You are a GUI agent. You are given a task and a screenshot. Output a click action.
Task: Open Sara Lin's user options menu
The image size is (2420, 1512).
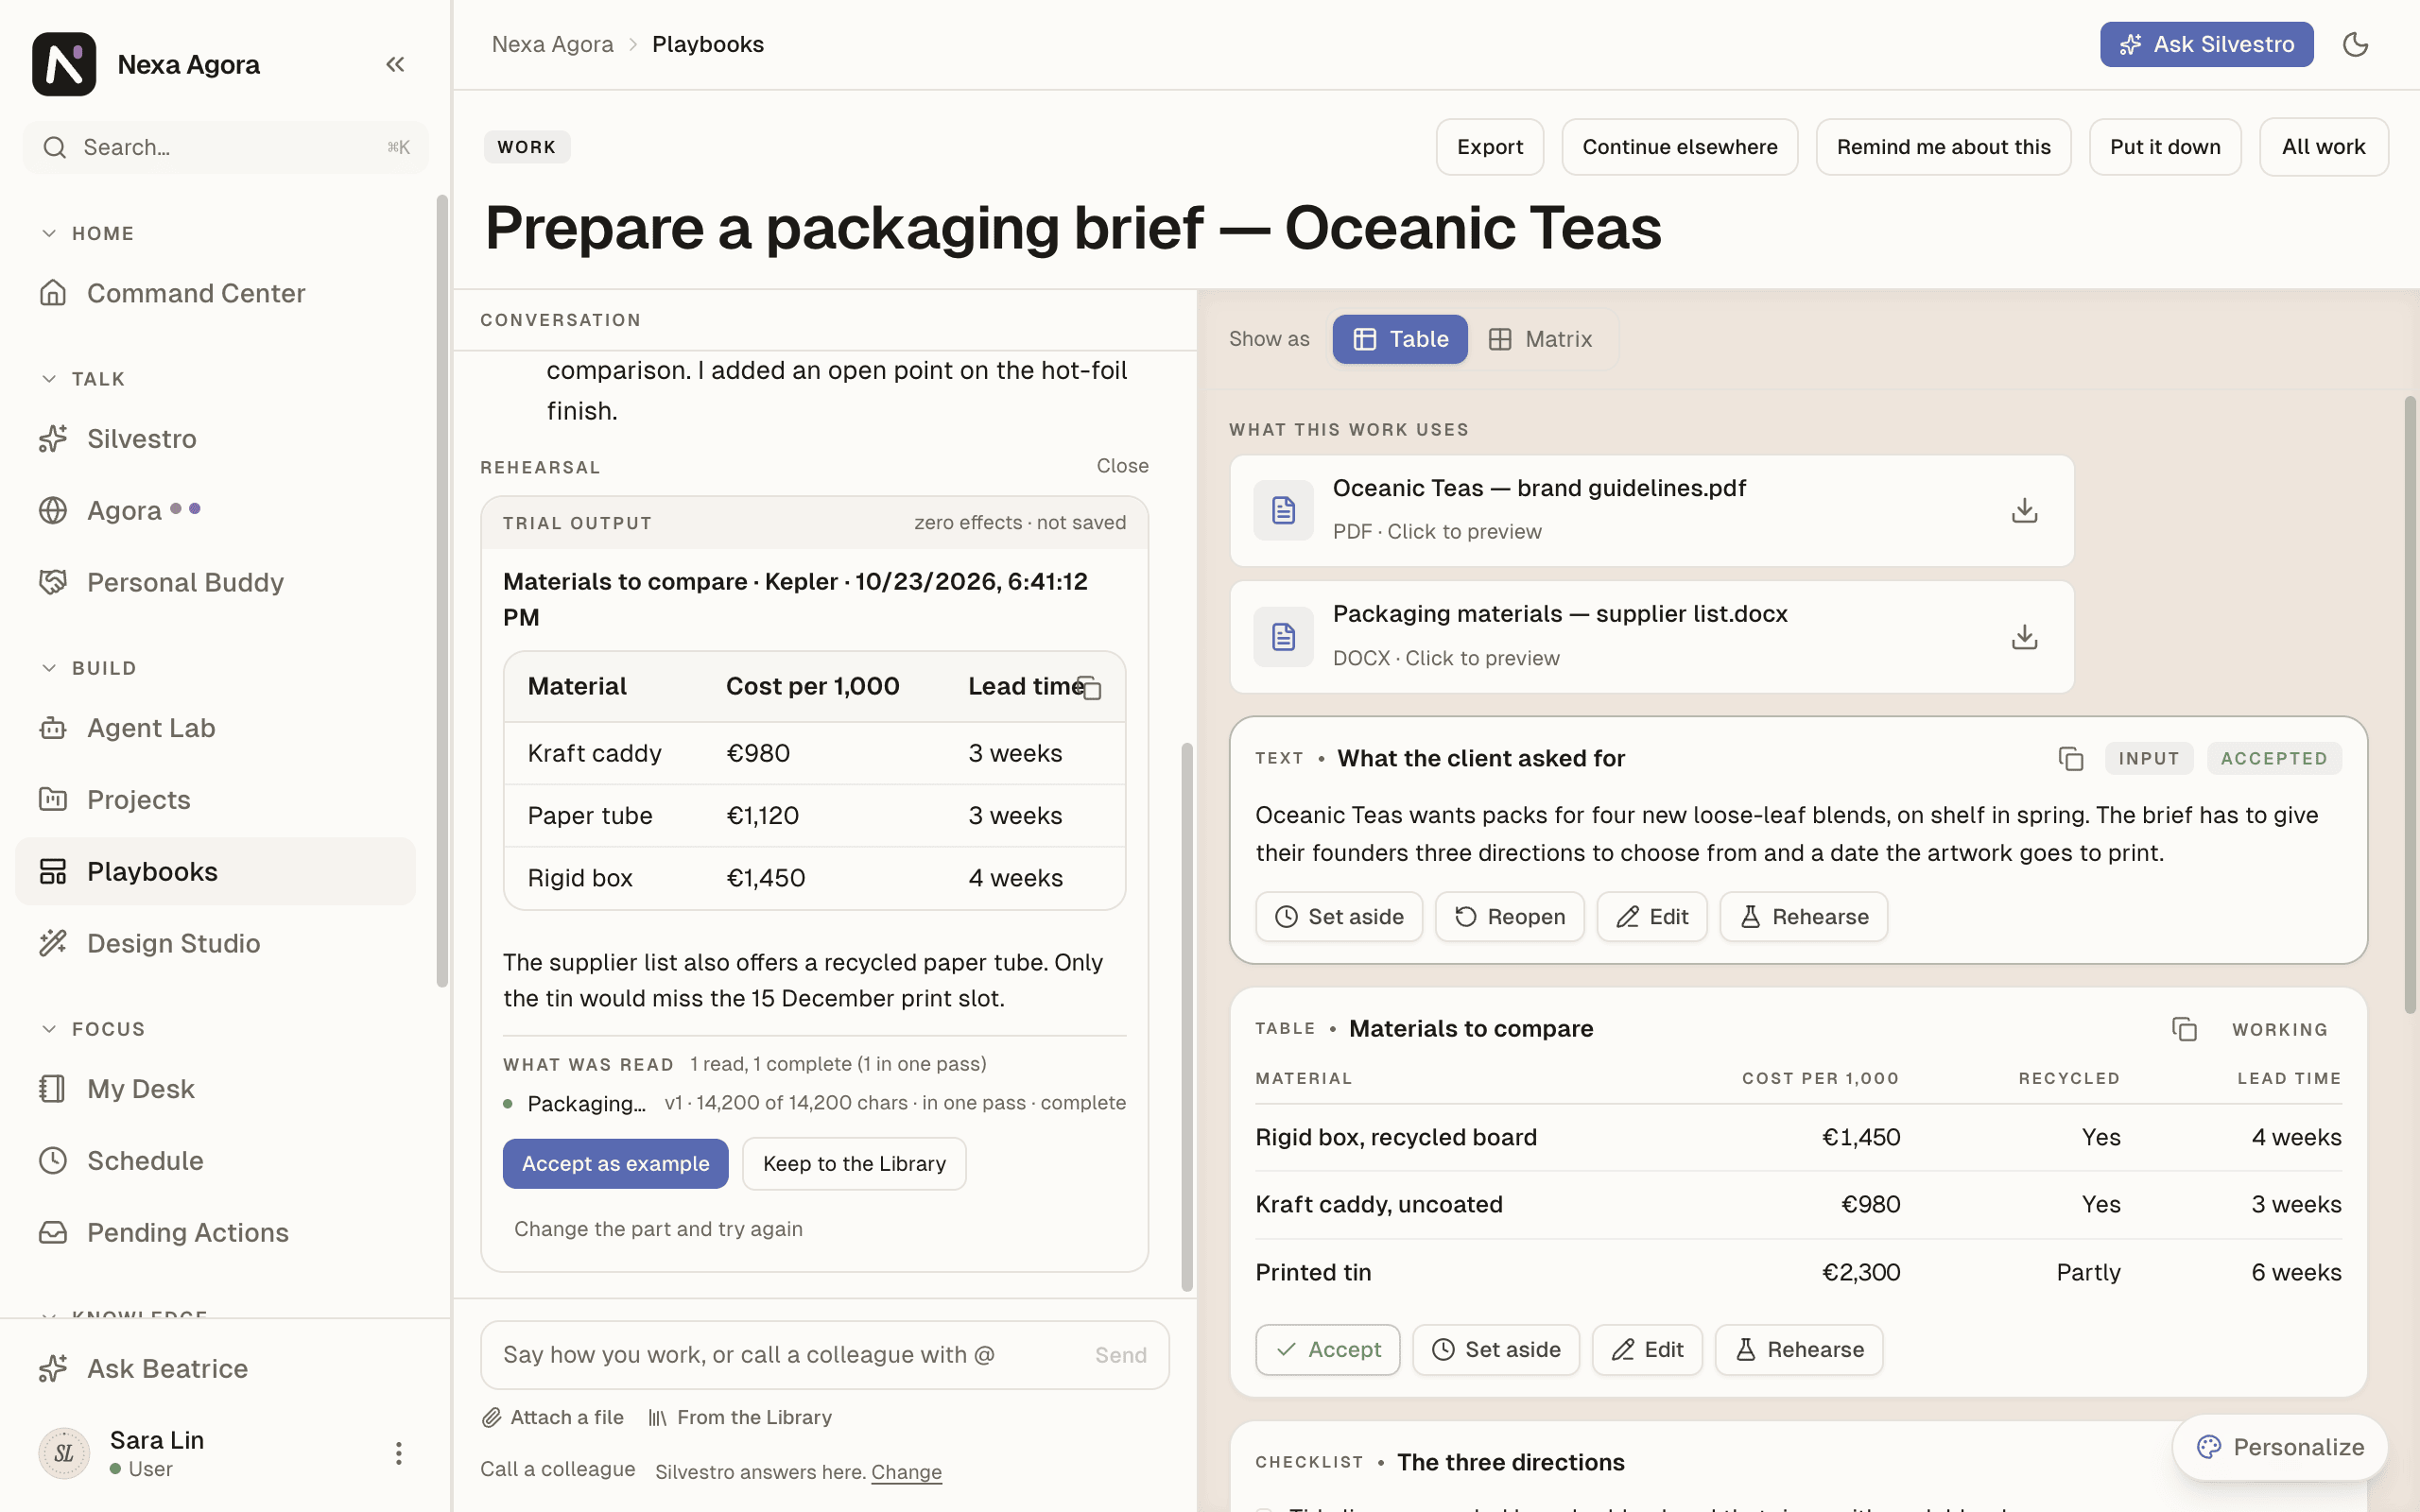398,1453
